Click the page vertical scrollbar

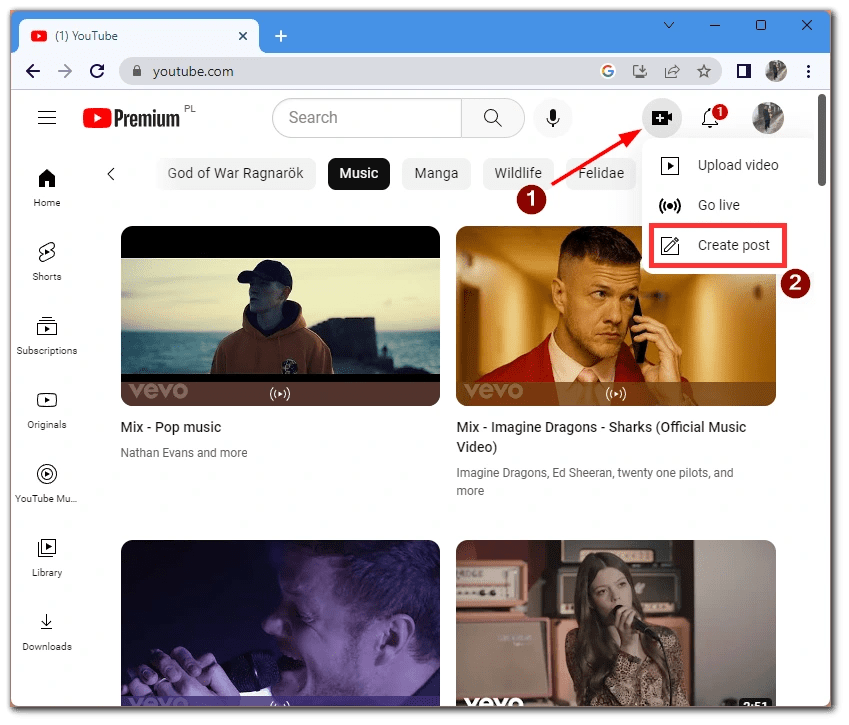pyautogui.click(x=822, y=141)
